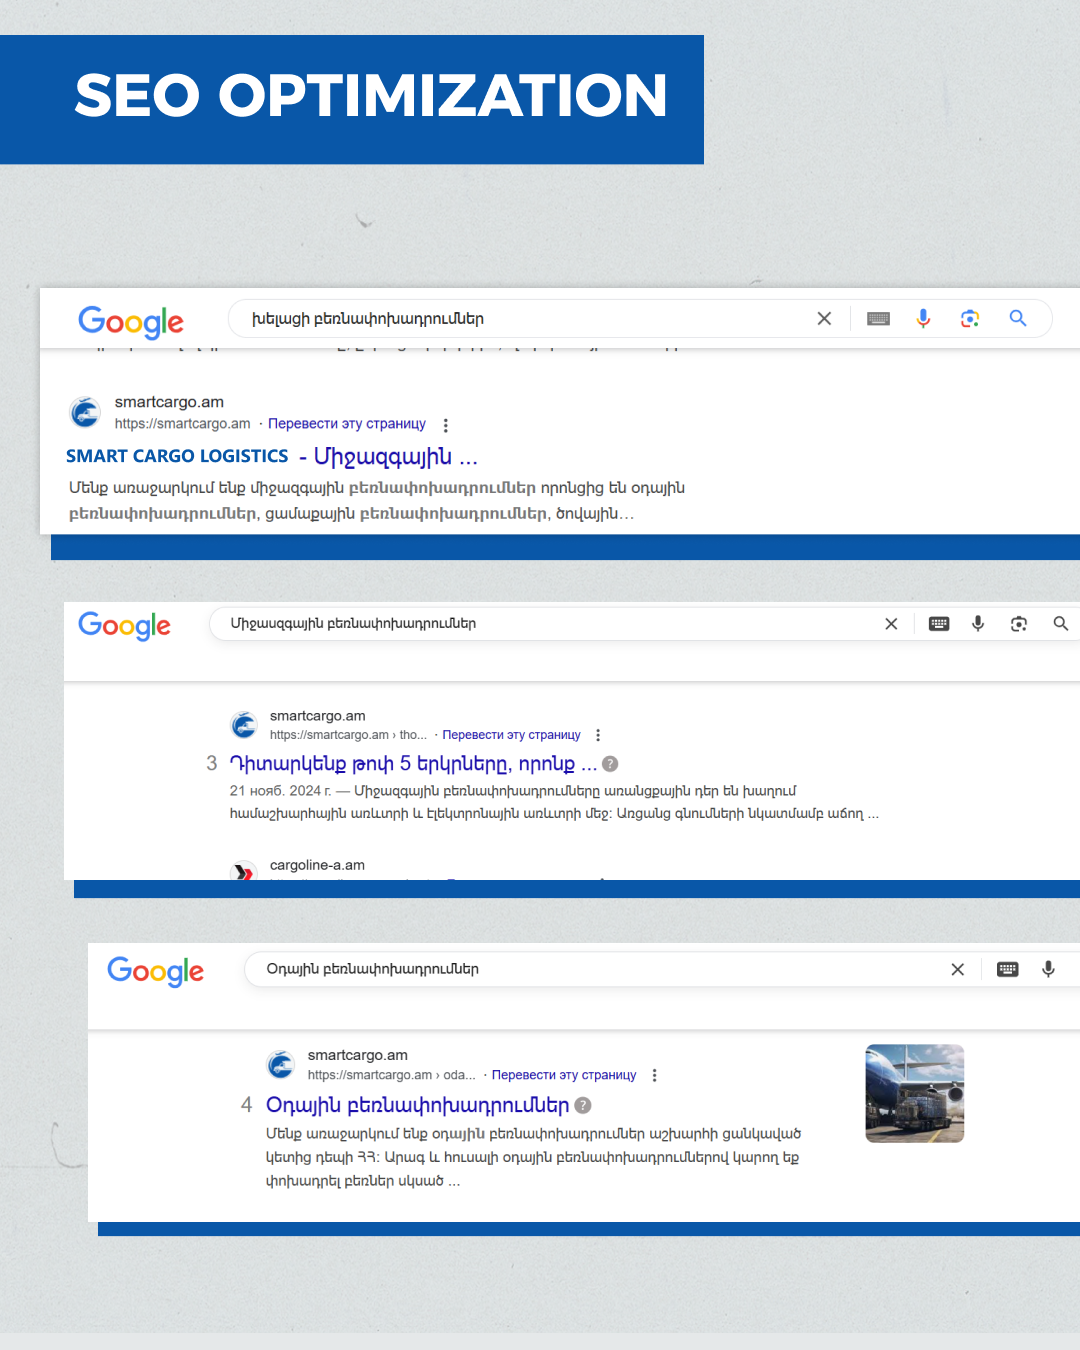The height and width of the screenshot is (1350, 1080).
Task: Open the airplane cargo thumbnail image
Action: (915, 1093)
